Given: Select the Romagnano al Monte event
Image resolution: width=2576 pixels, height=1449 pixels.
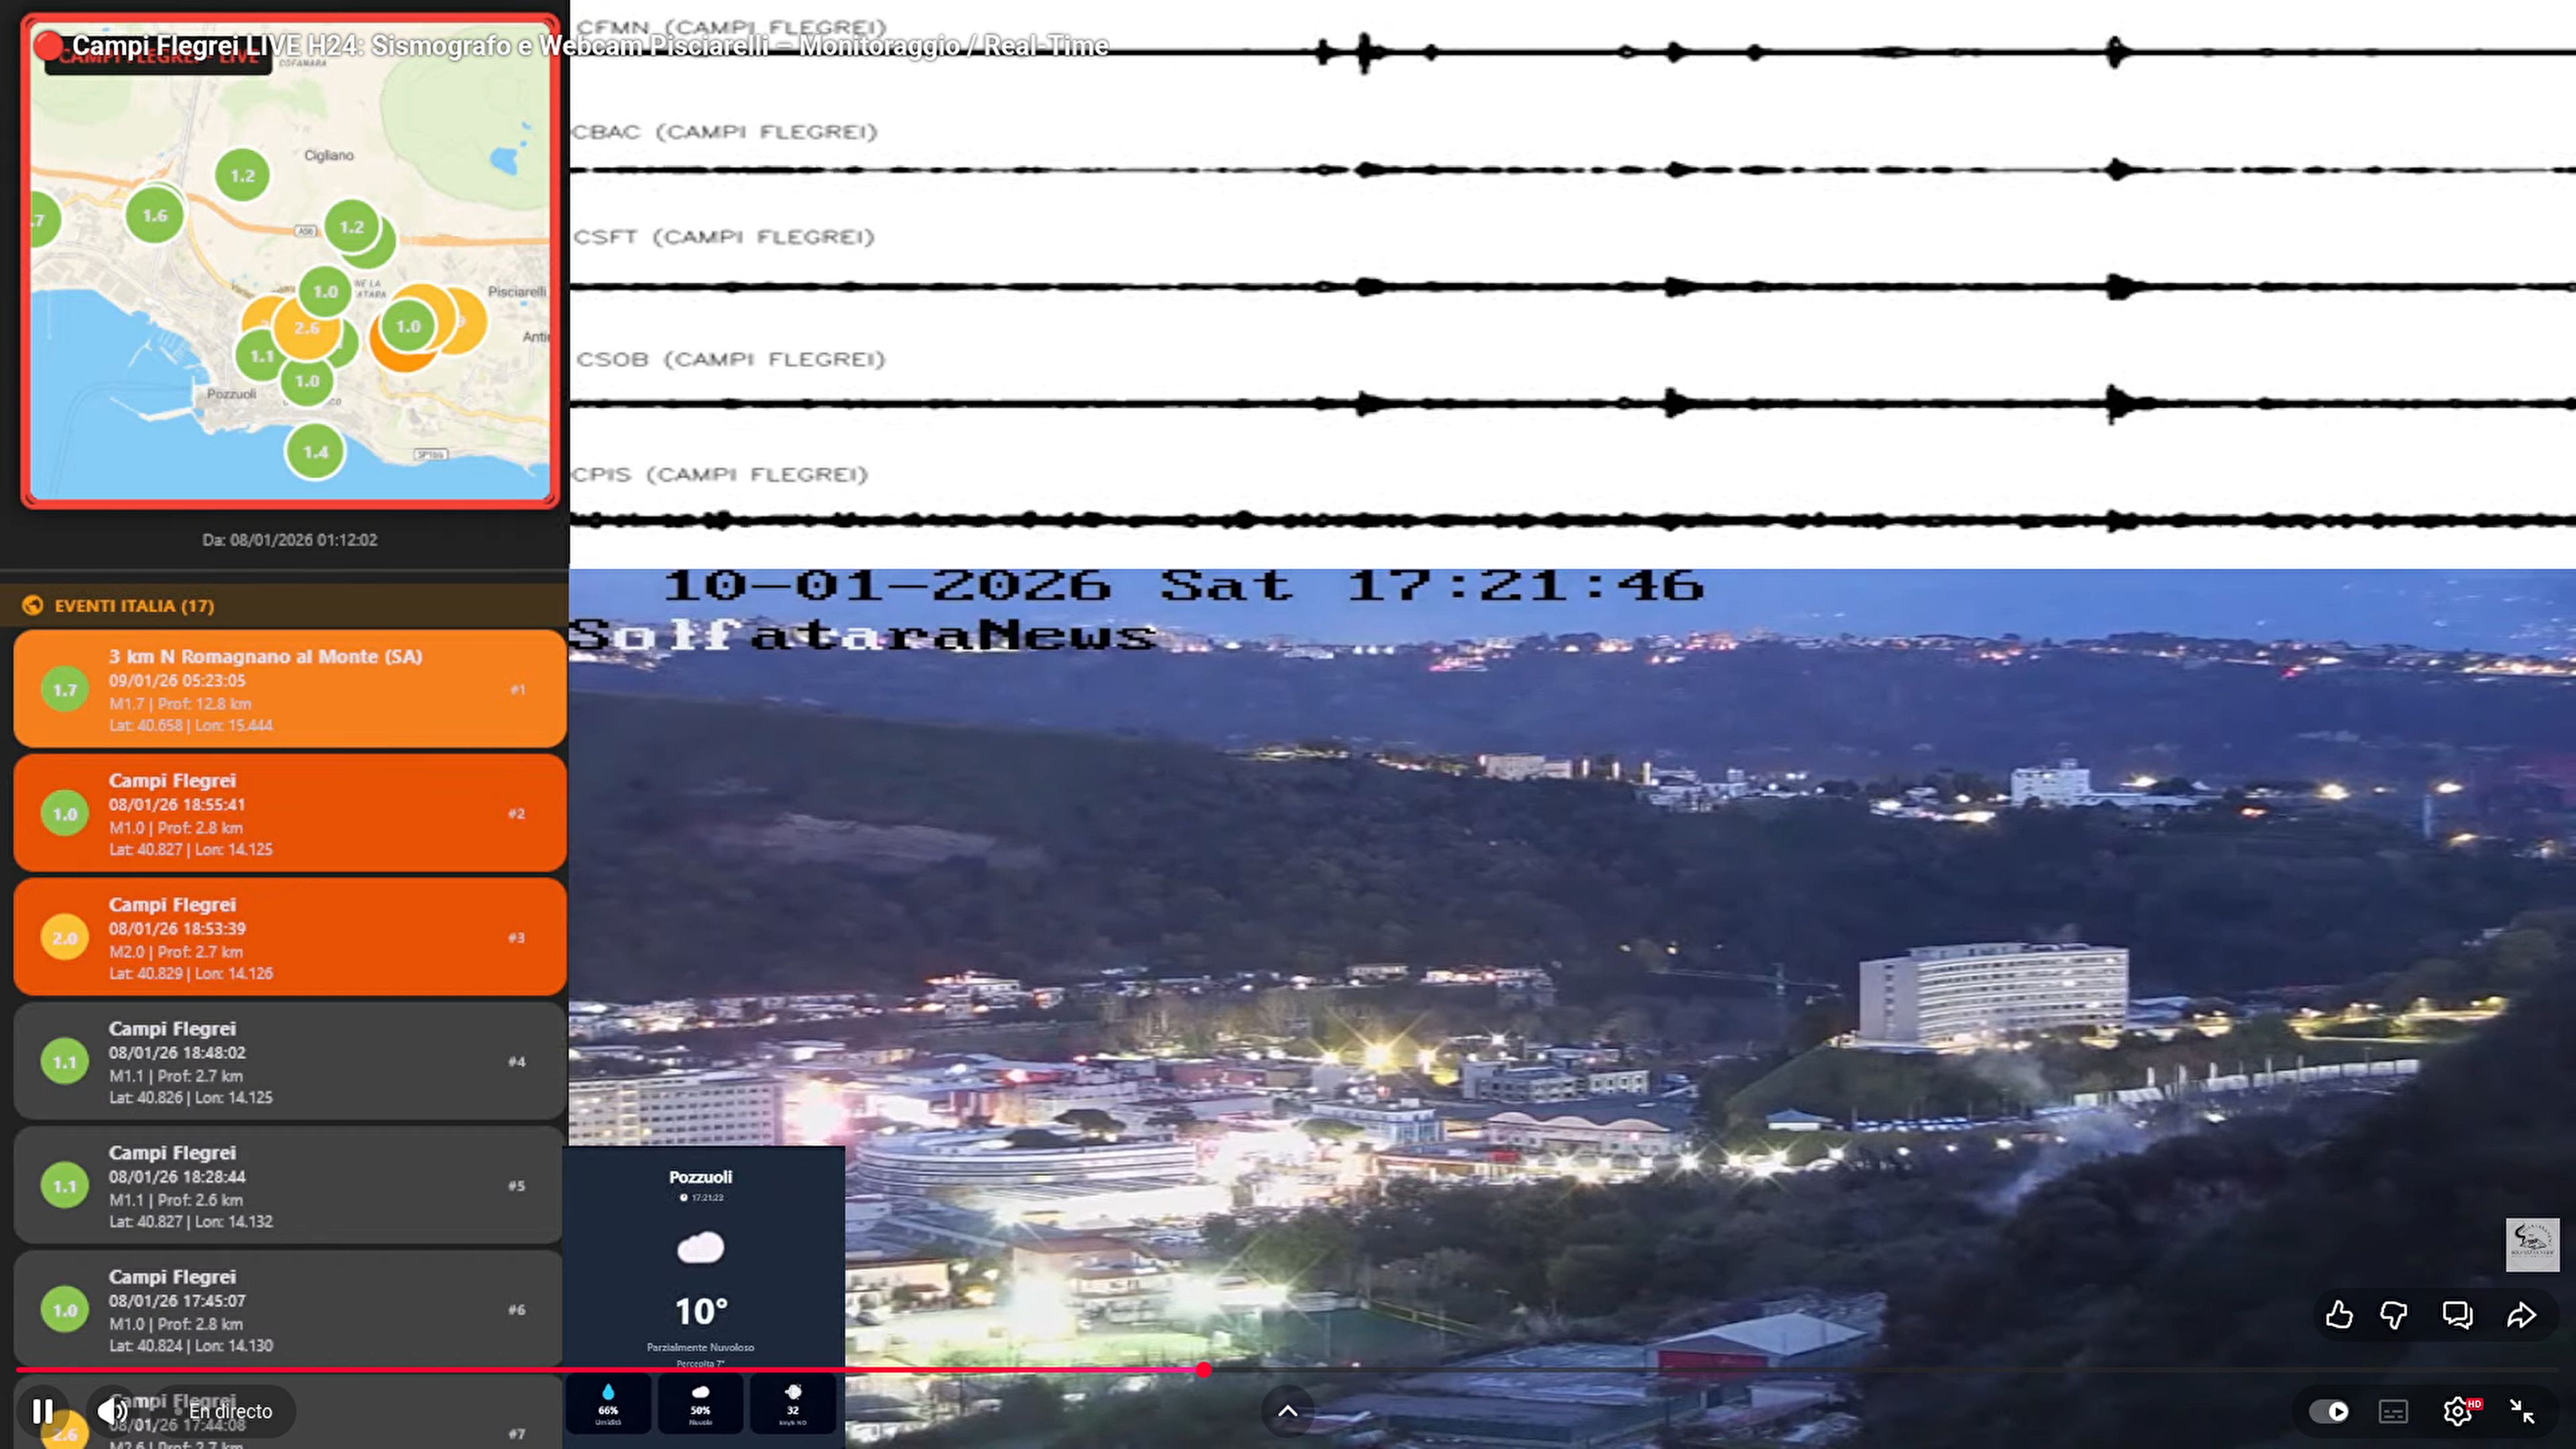Looking at the screenshot, I should [290, 689].
